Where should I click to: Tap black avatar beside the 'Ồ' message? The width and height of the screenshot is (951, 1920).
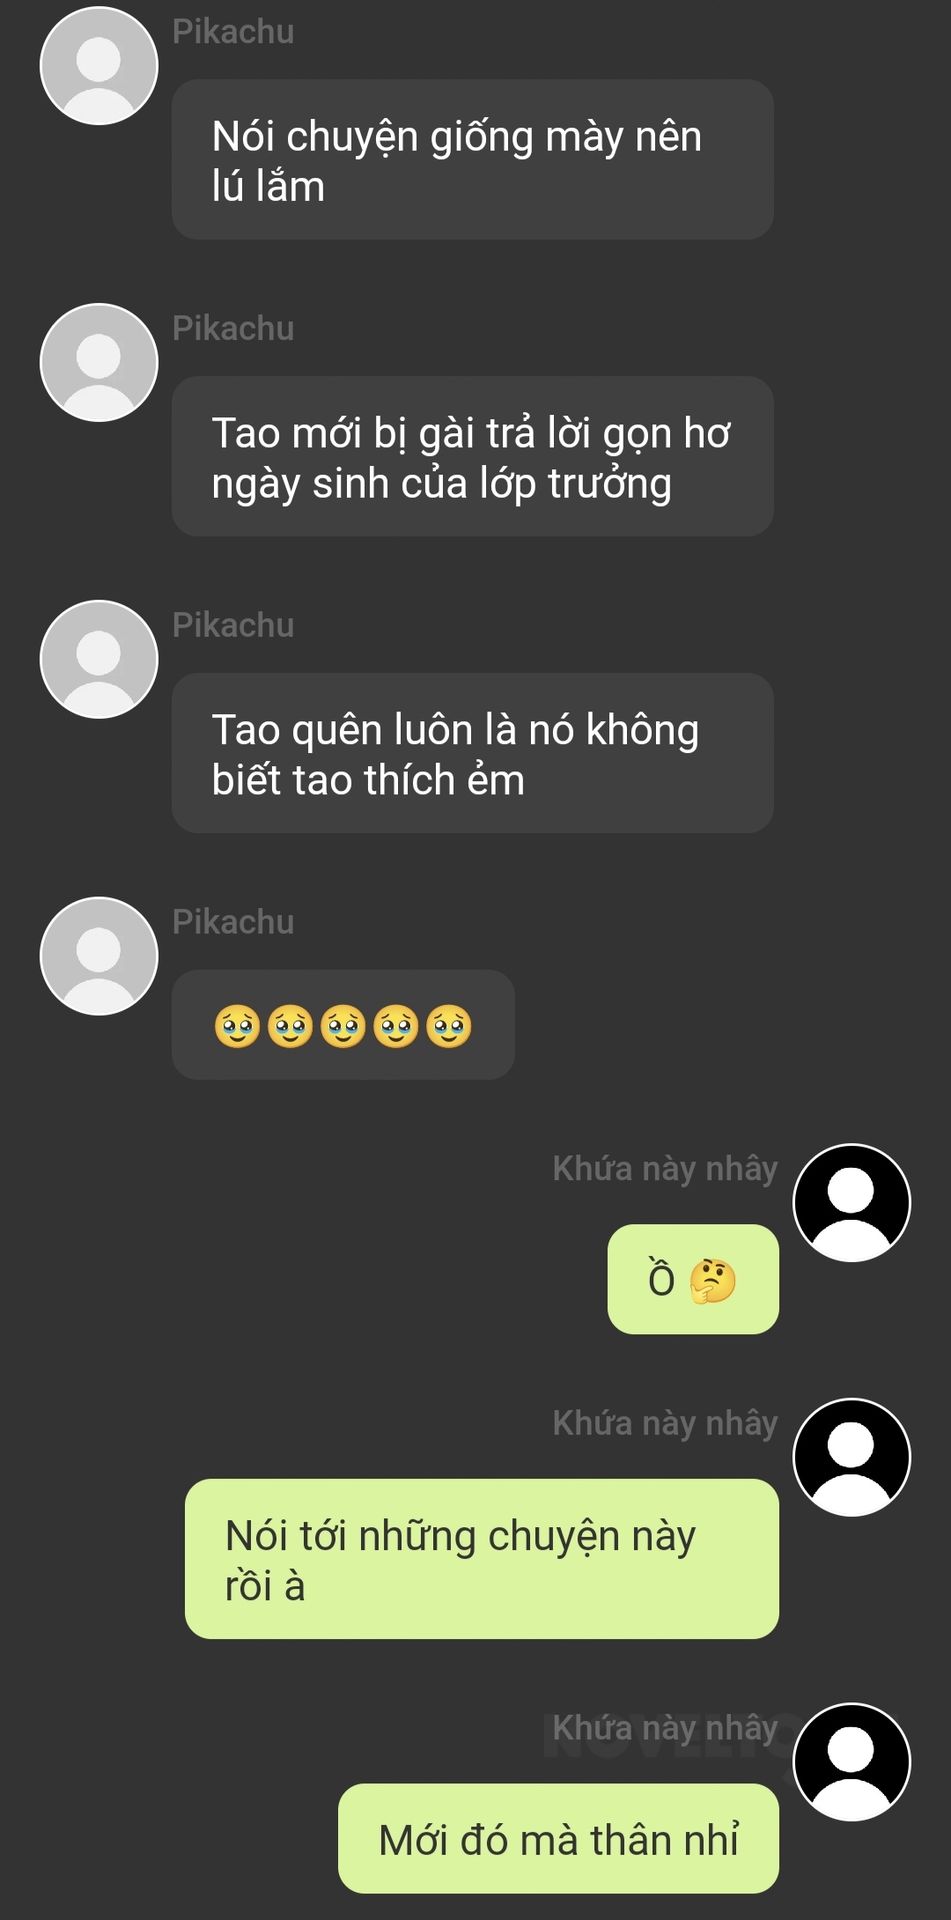[x=852, y=1203]
